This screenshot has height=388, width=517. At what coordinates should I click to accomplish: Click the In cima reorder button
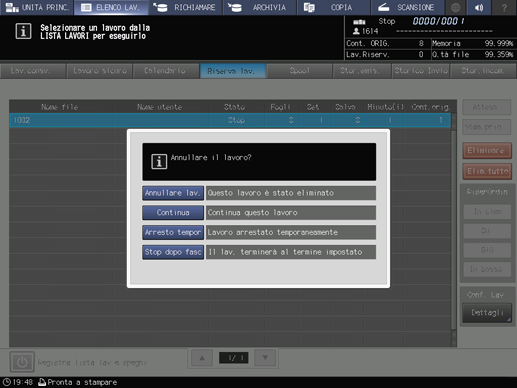pyautogui.click(x=487, y=212)
